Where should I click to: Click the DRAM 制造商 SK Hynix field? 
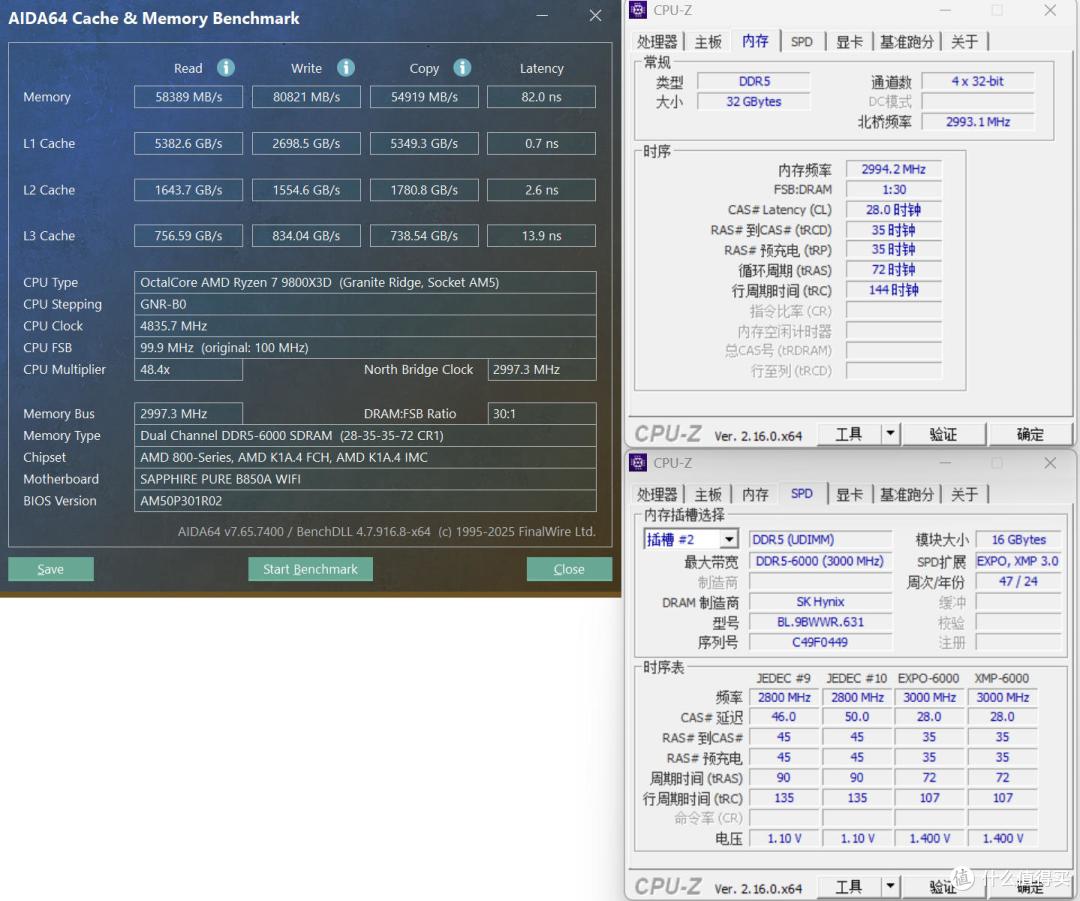820,601
